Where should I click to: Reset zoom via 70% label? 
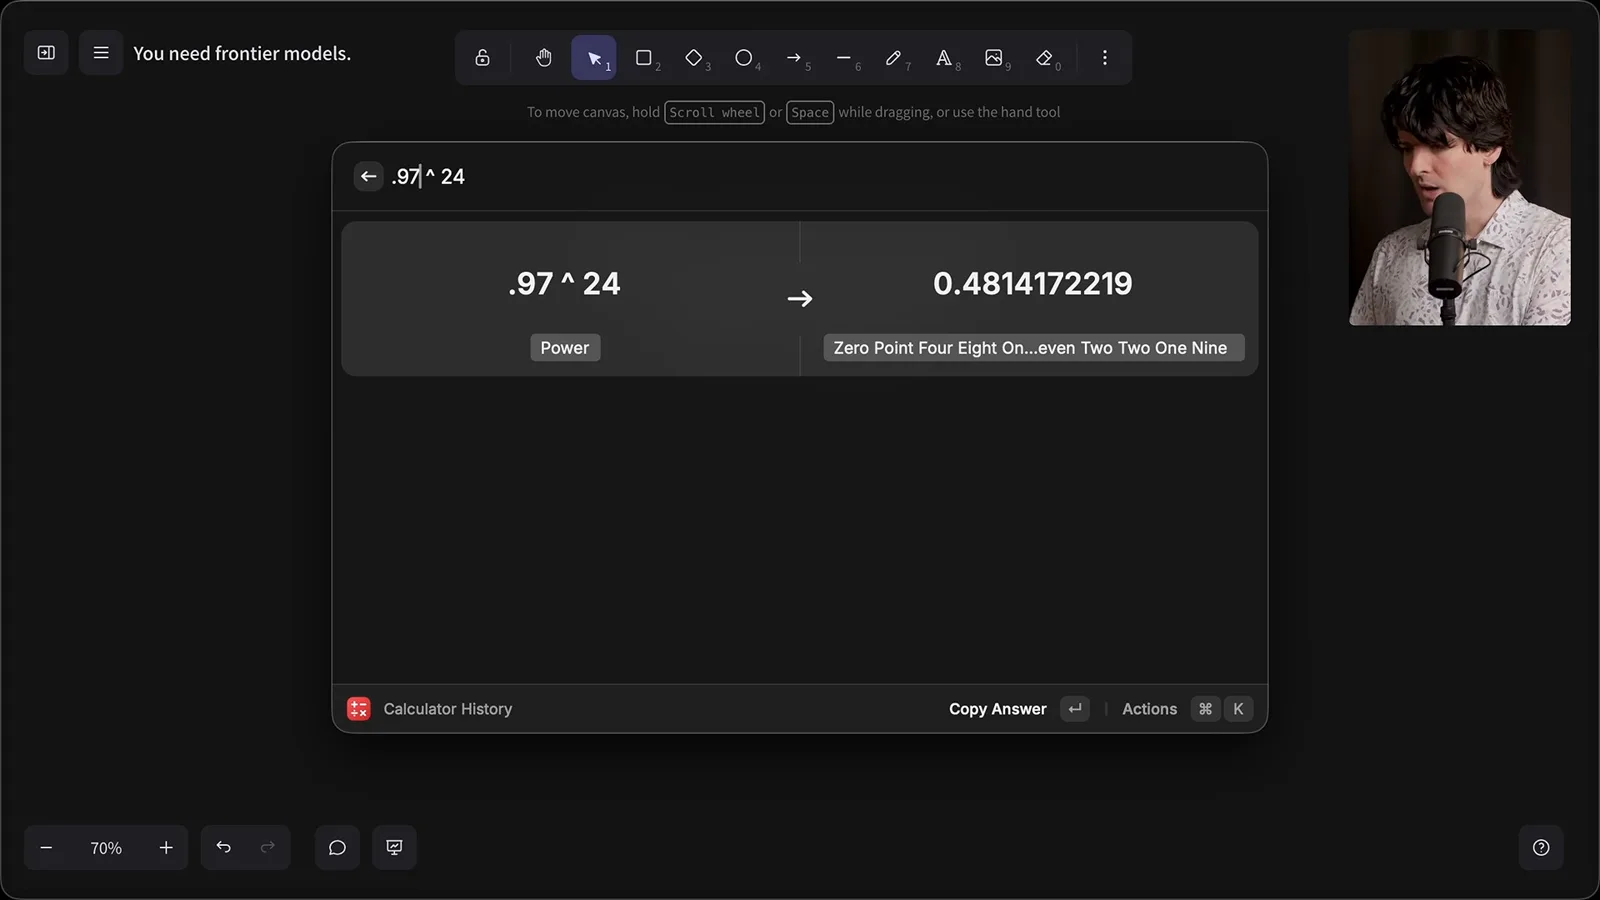click(x=106, y=848)
